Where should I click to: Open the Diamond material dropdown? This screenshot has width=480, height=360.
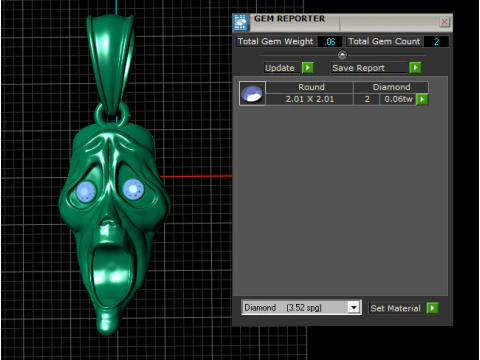pyautogui.click(x=354, y=307)
